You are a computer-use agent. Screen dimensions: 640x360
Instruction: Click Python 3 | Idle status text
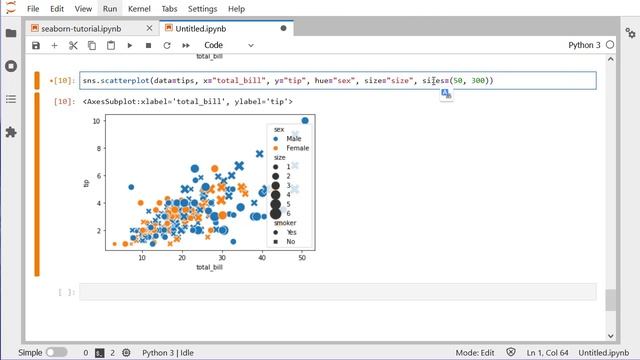pyautogui.click(x=168, y=353)
